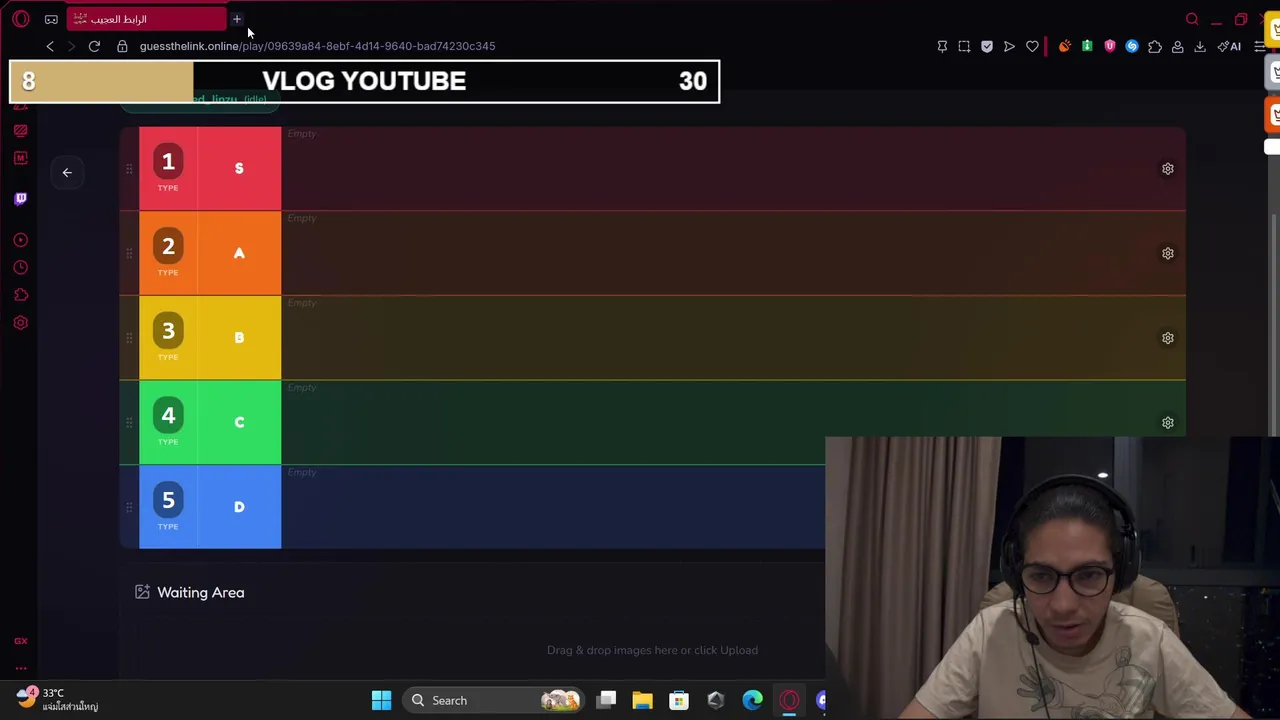Image resolution: width=1280 pixels, height=720 pixels.
Task: Open the ad blocker shield icon
Action: pos(987,46)
